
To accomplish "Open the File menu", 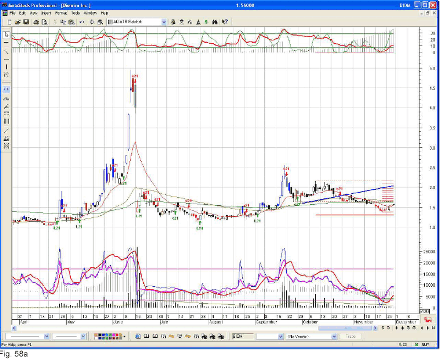I will point(13,13).
